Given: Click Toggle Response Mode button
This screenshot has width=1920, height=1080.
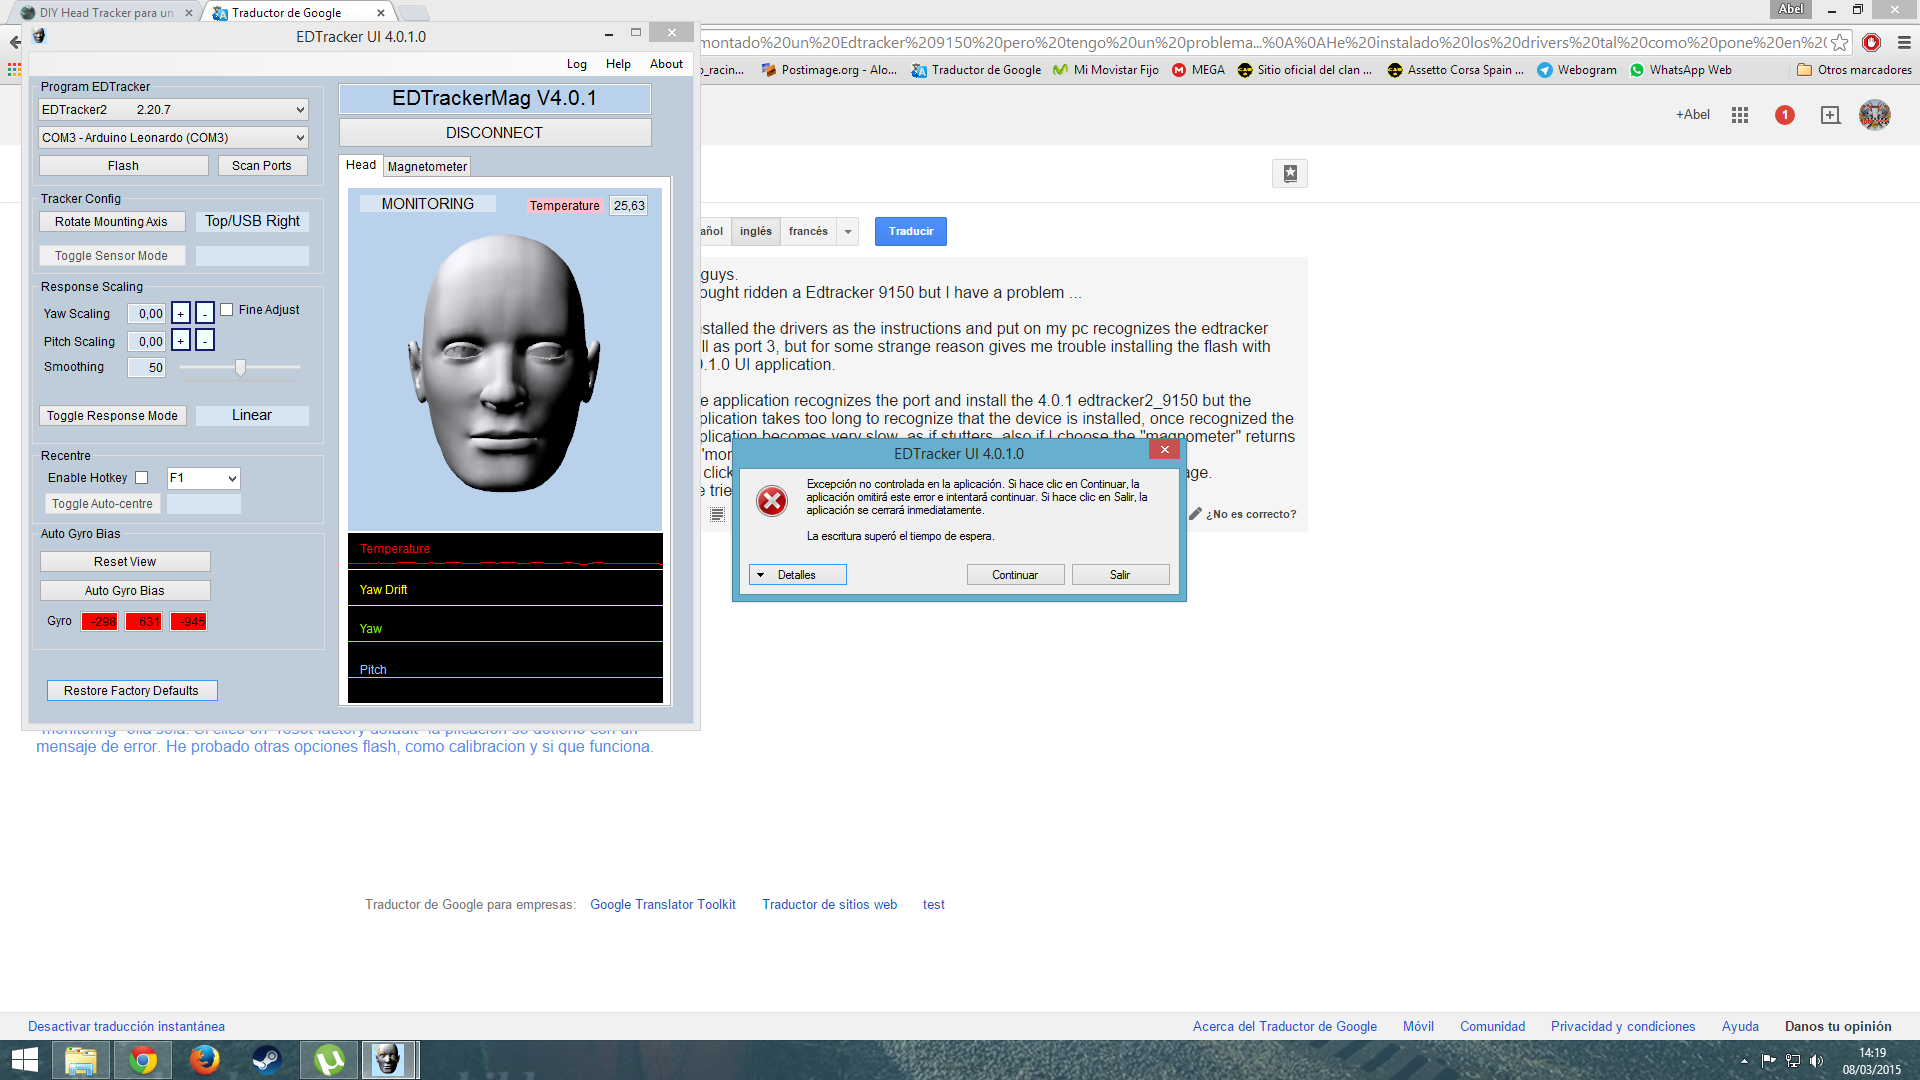Looking at the screenshot, I should (x=113, y=416).
